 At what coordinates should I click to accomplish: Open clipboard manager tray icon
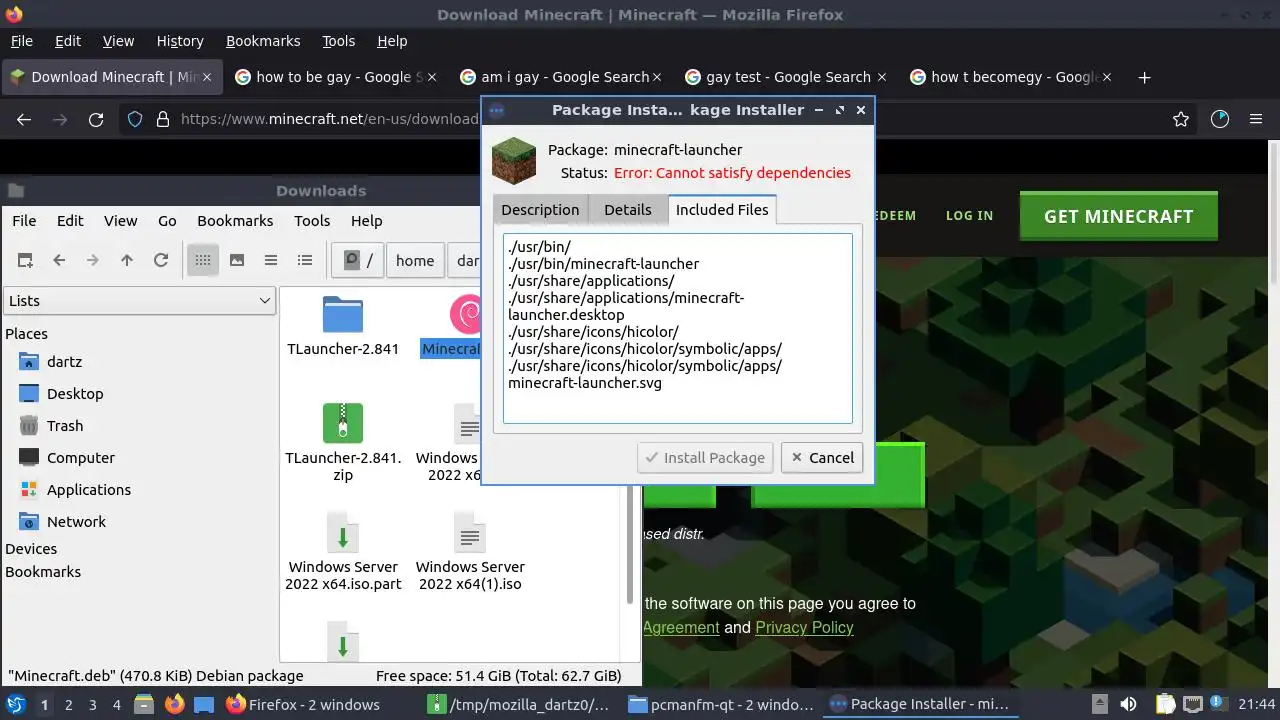(1165, 704)
